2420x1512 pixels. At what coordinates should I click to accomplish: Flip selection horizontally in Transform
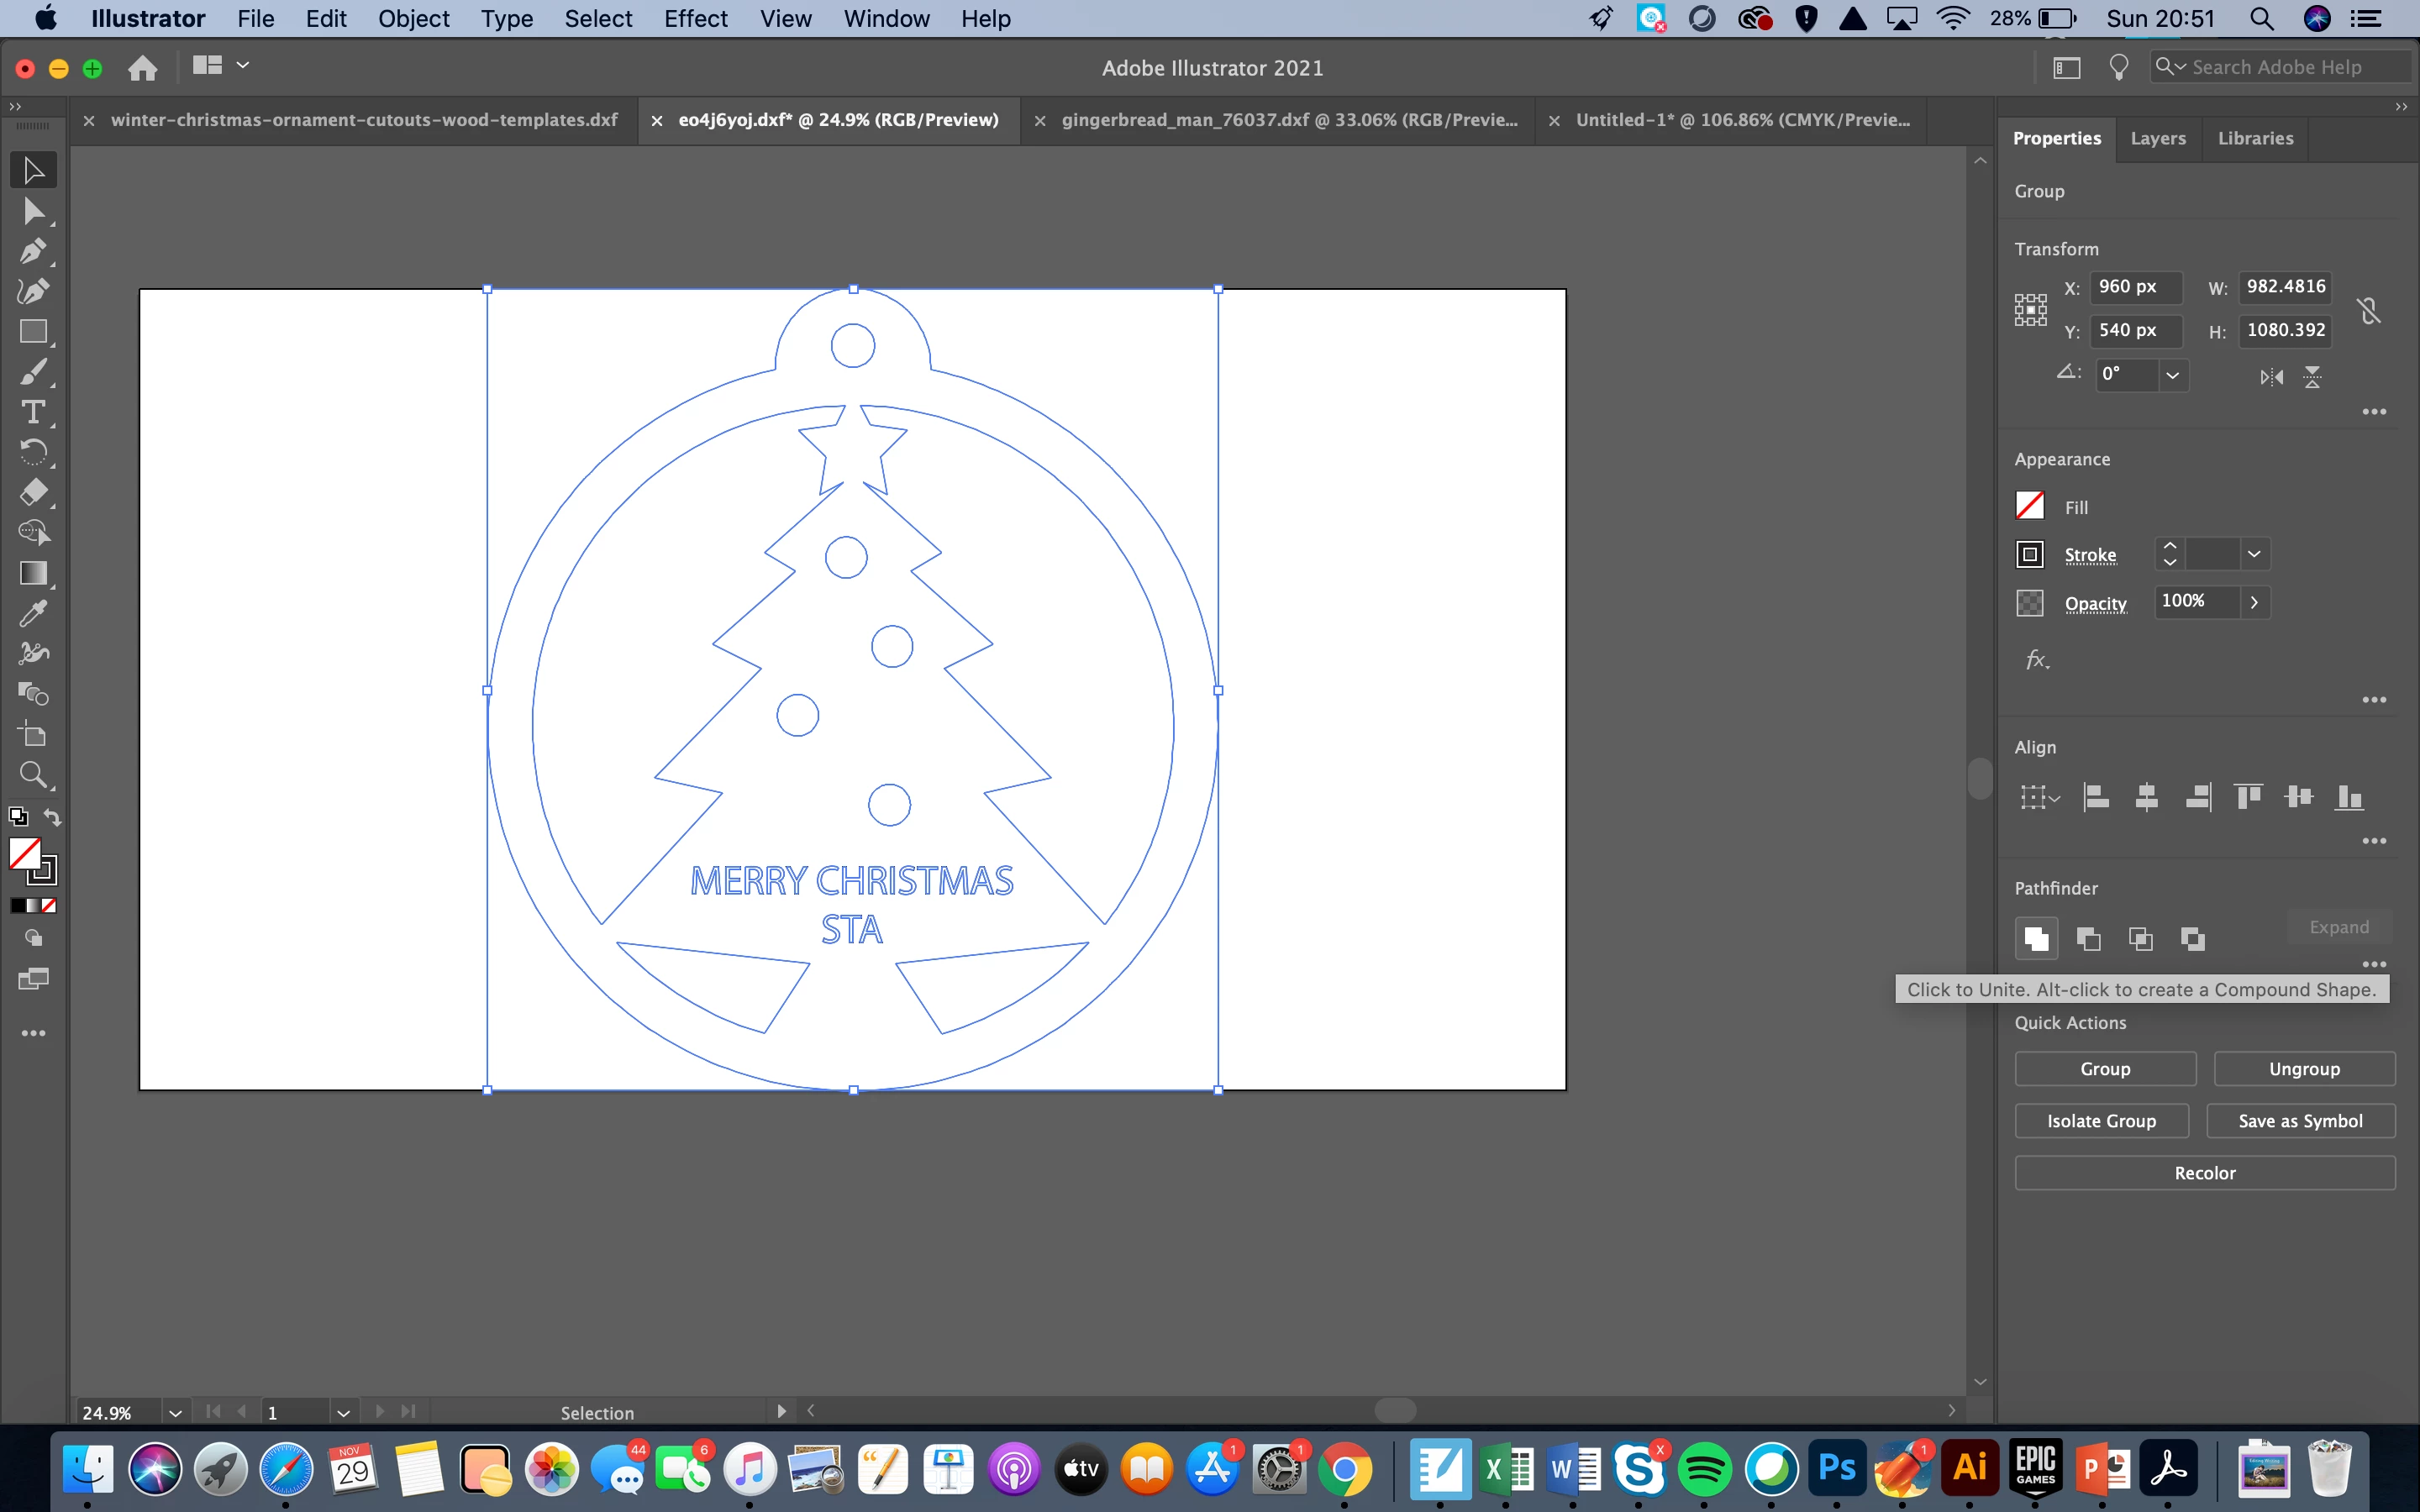pos(2271,377)
